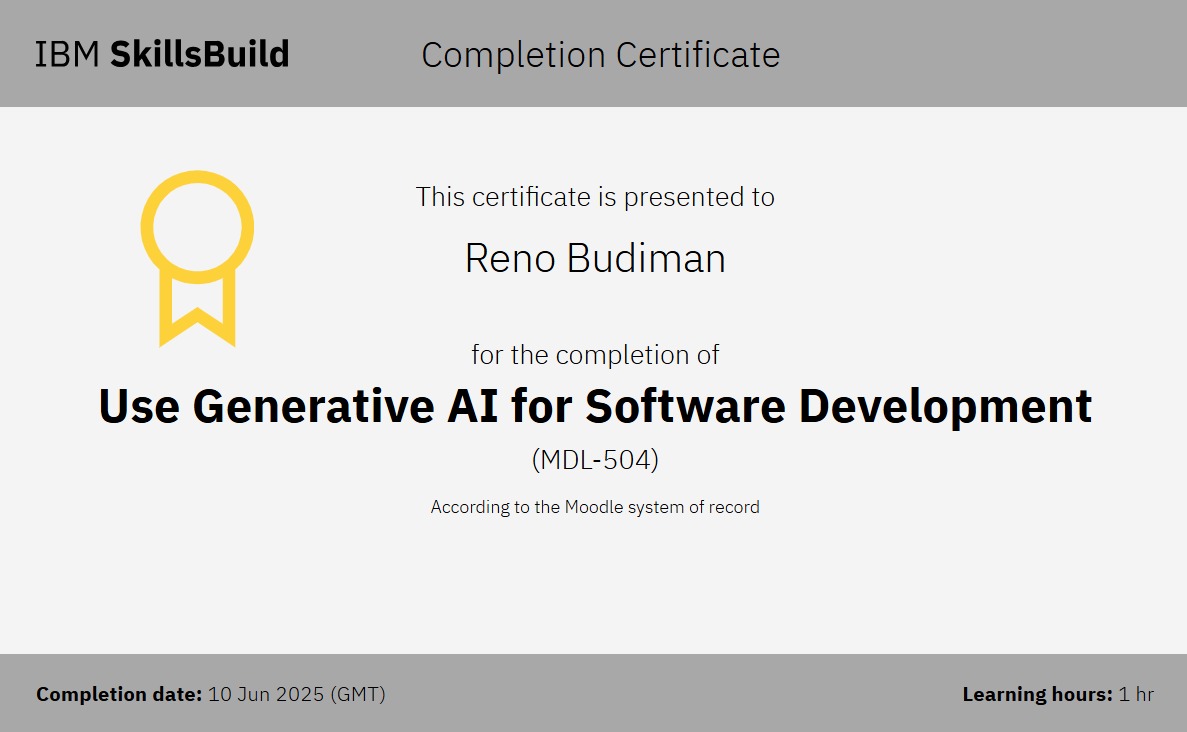
Task: Select the course code (MDL-504)
Action: pos(595,460)
